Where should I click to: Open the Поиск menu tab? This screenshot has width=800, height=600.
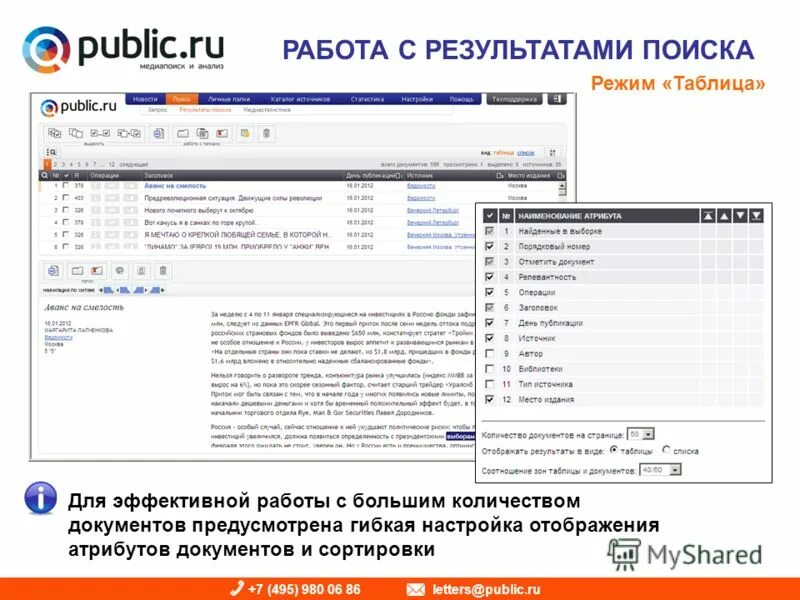pyautogui.click(x=181, y=99)
